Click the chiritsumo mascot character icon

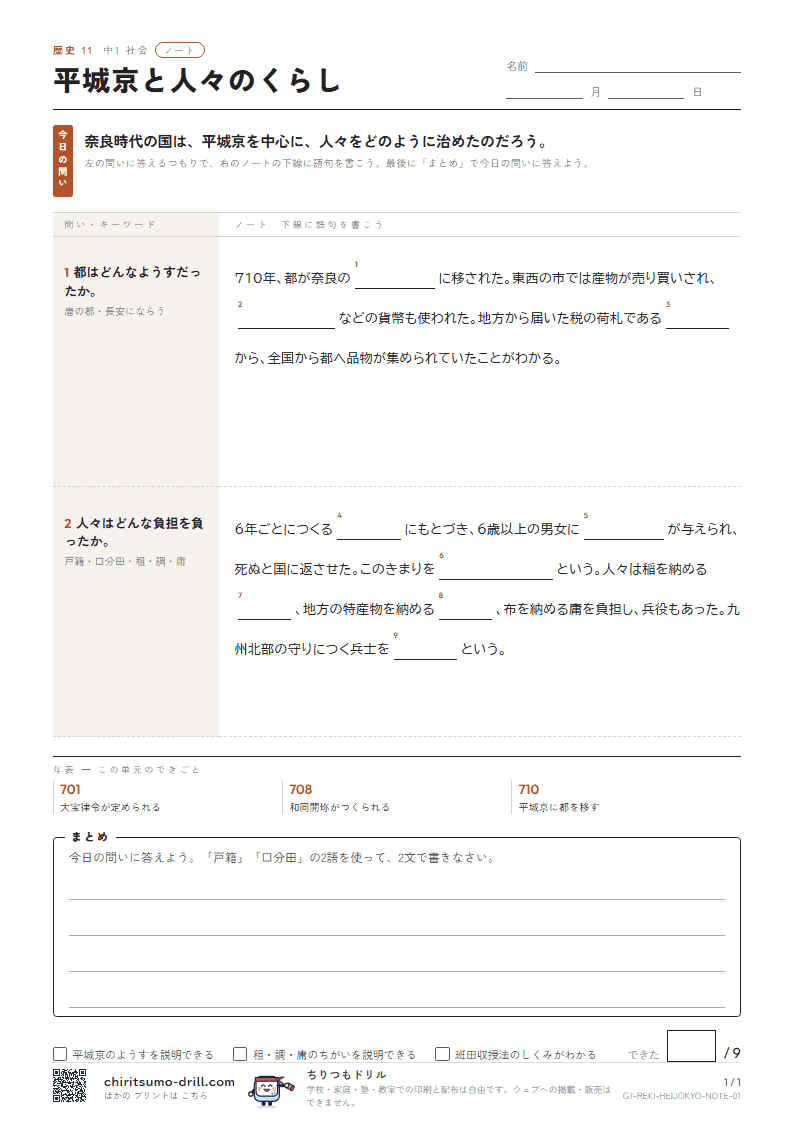pyautogui.click(x=270, y=1089)
